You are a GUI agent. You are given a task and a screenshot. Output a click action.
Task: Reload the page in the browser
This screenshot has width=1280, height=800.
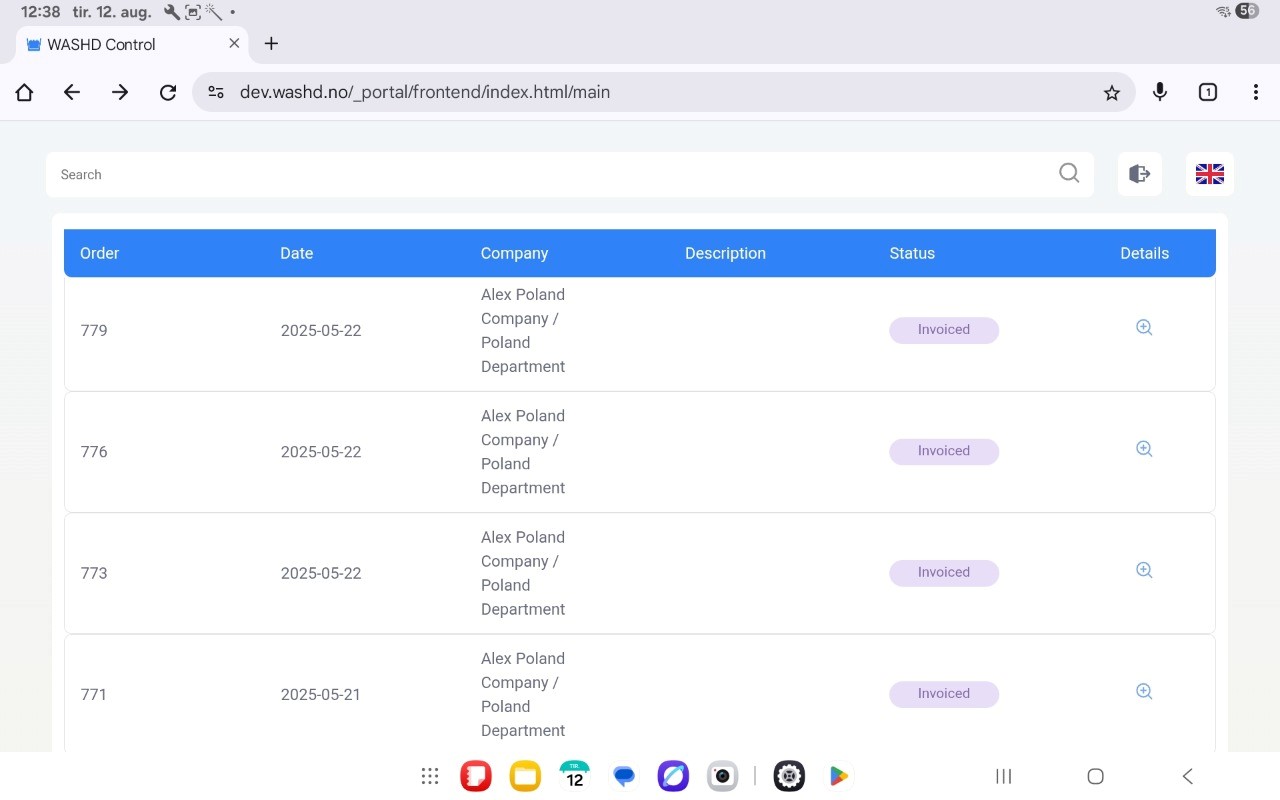[168, 92]
